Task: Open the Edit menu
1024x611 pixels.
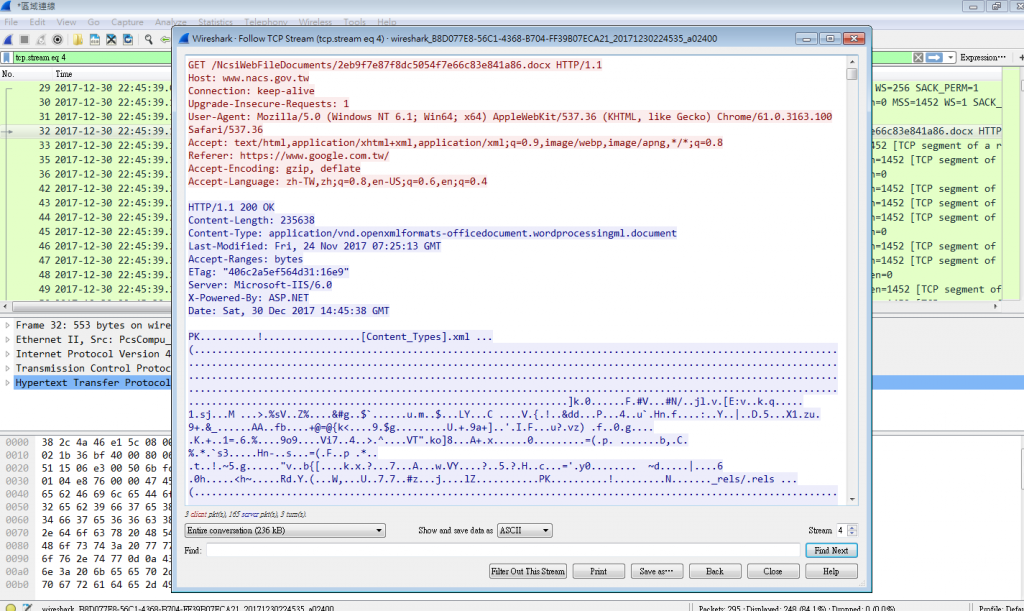Action: click(x=37, y=22)
